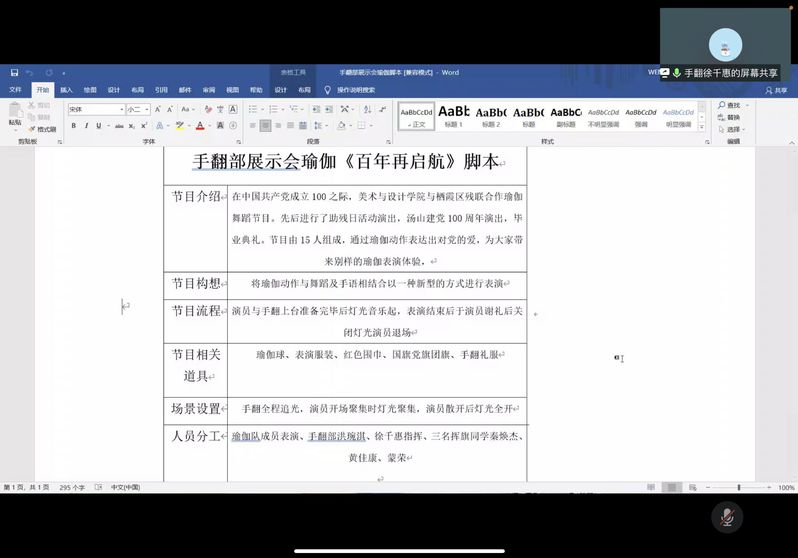
Task: Click the zoom slider in status bar
Action: [738, 487]
